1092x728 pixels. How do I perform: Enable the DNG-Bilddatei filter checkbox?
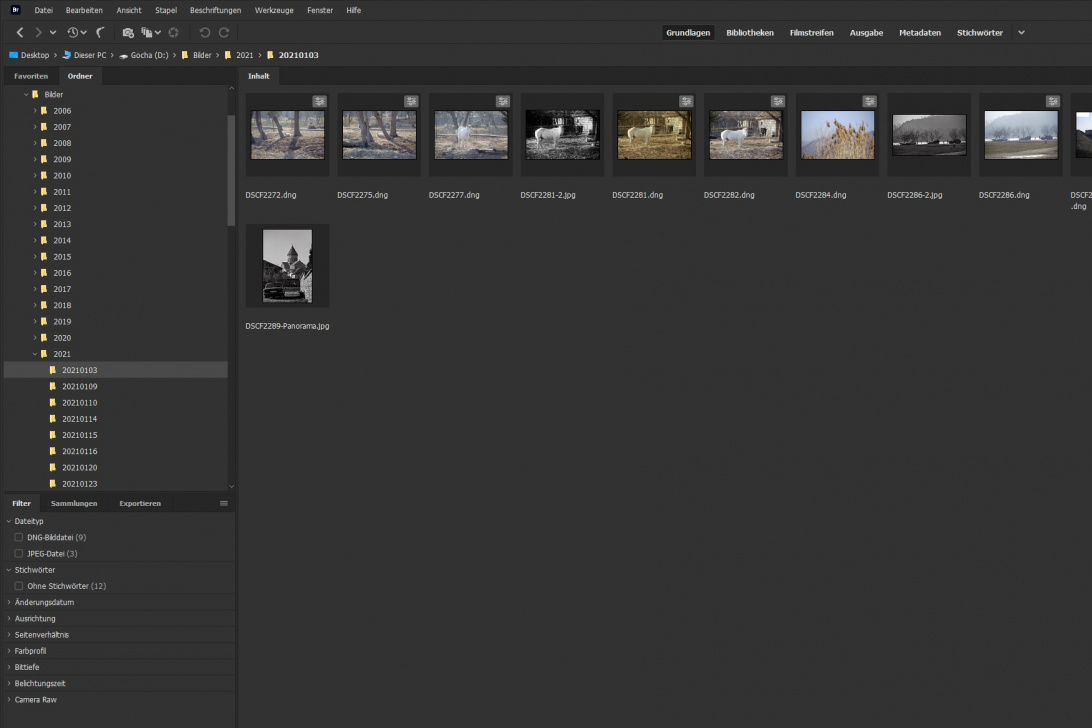(19, 537)
